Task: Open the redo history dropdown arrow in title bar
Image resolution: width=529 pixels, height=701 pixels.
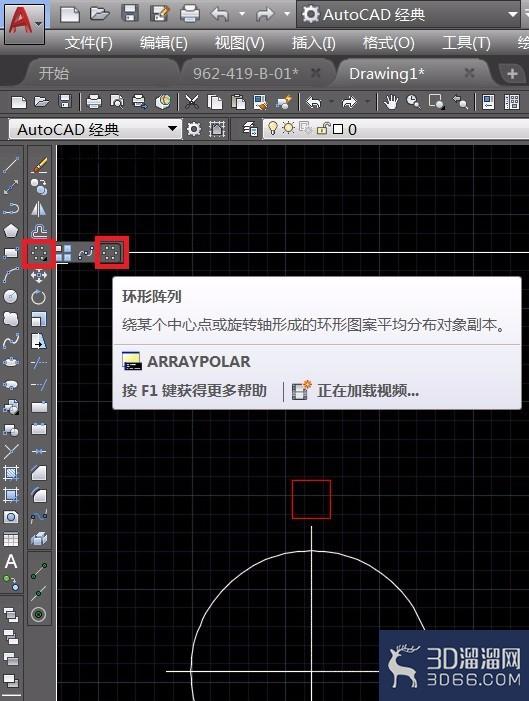Action: (x=287, y=14)
